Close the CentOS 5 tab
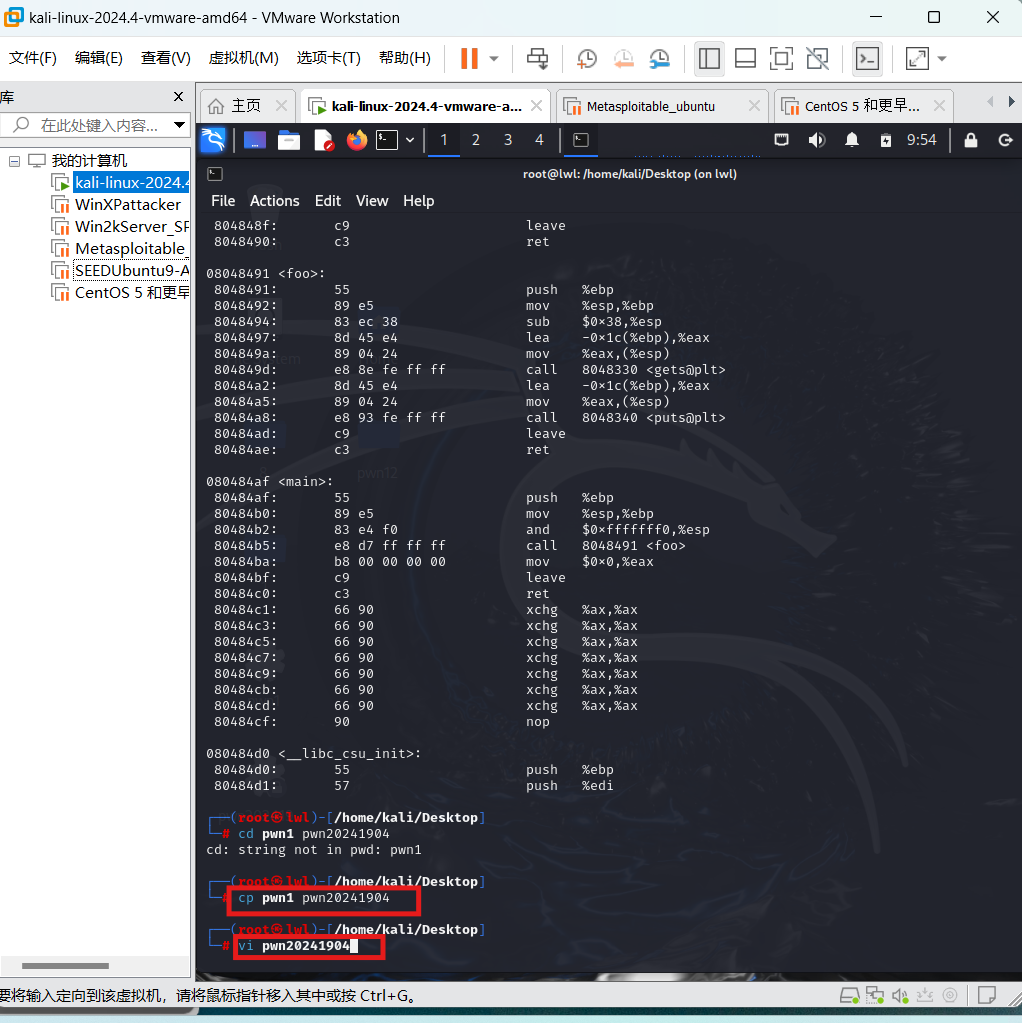 pyautogui.click(x=939, y=106)
